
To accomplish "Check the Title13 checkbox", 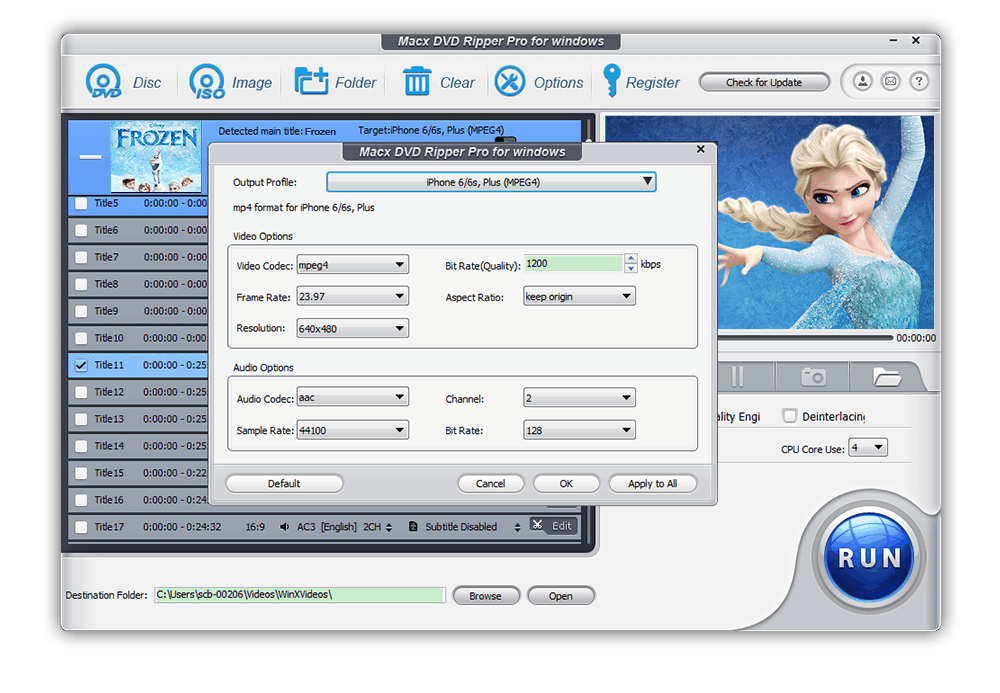I will tap(81, 419).
